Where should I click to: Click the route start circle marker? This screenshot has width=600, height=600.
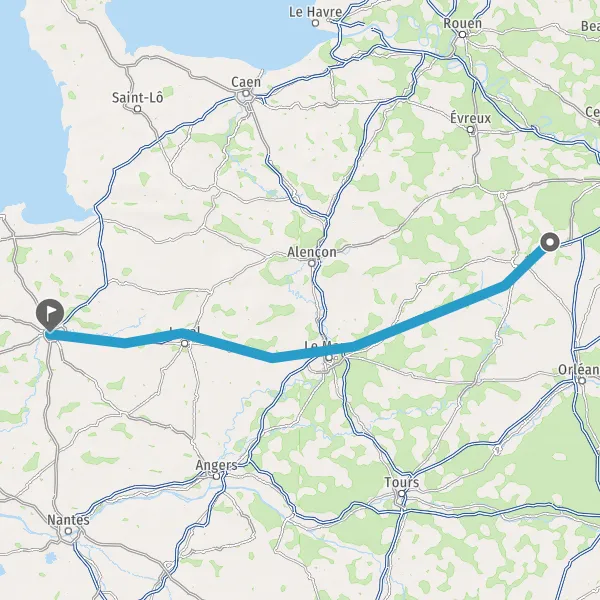coord(550,242)
